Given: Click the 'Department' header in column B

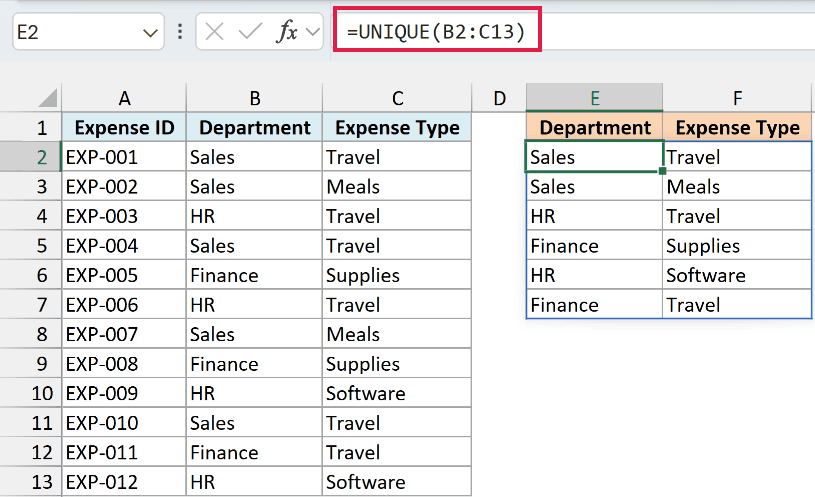Looking at the screenshot, I should [254, 127].
